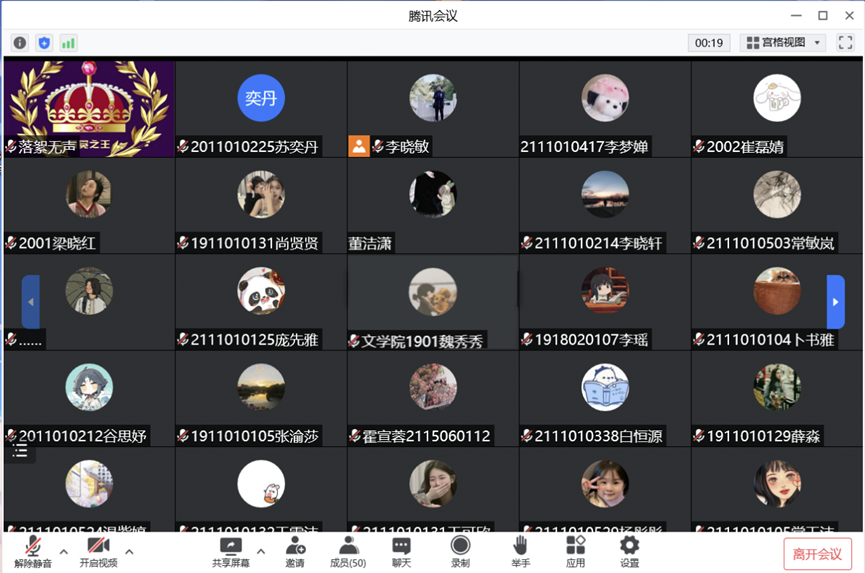Select 2111010417李梦婵 participant tile

605,109
